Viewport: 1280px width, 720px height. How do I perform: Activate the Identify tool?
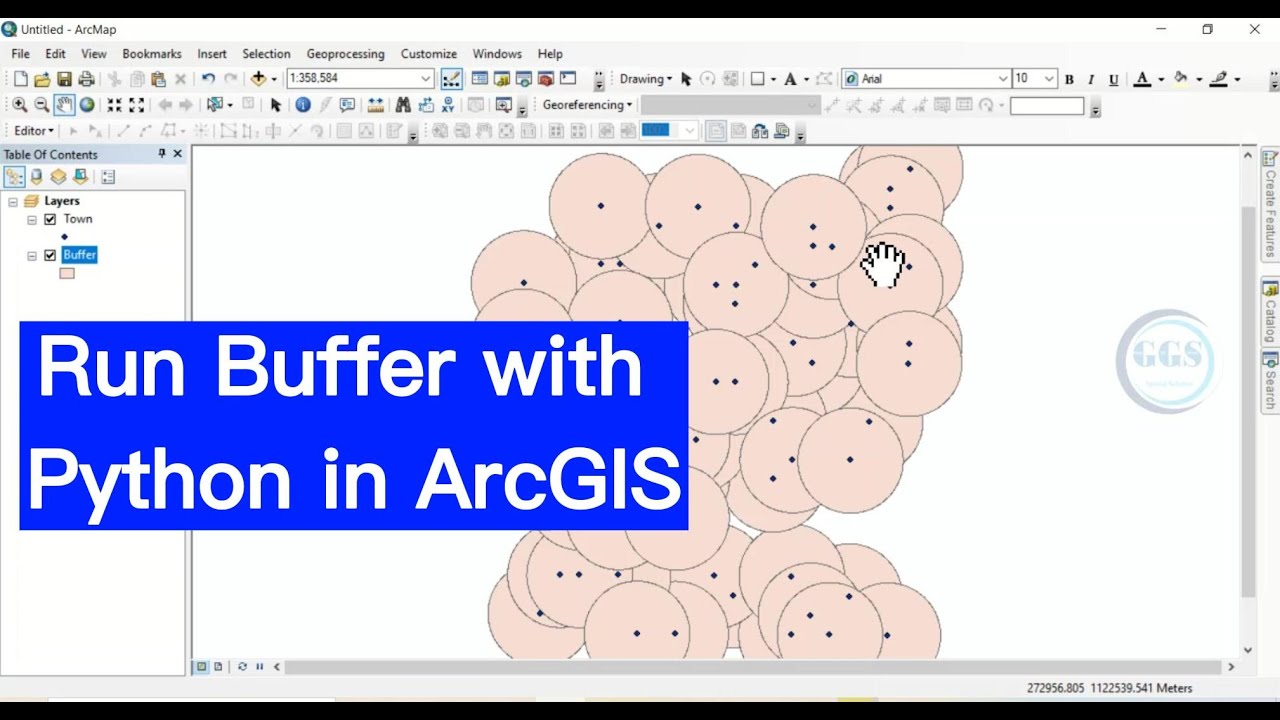coord(303,105)
